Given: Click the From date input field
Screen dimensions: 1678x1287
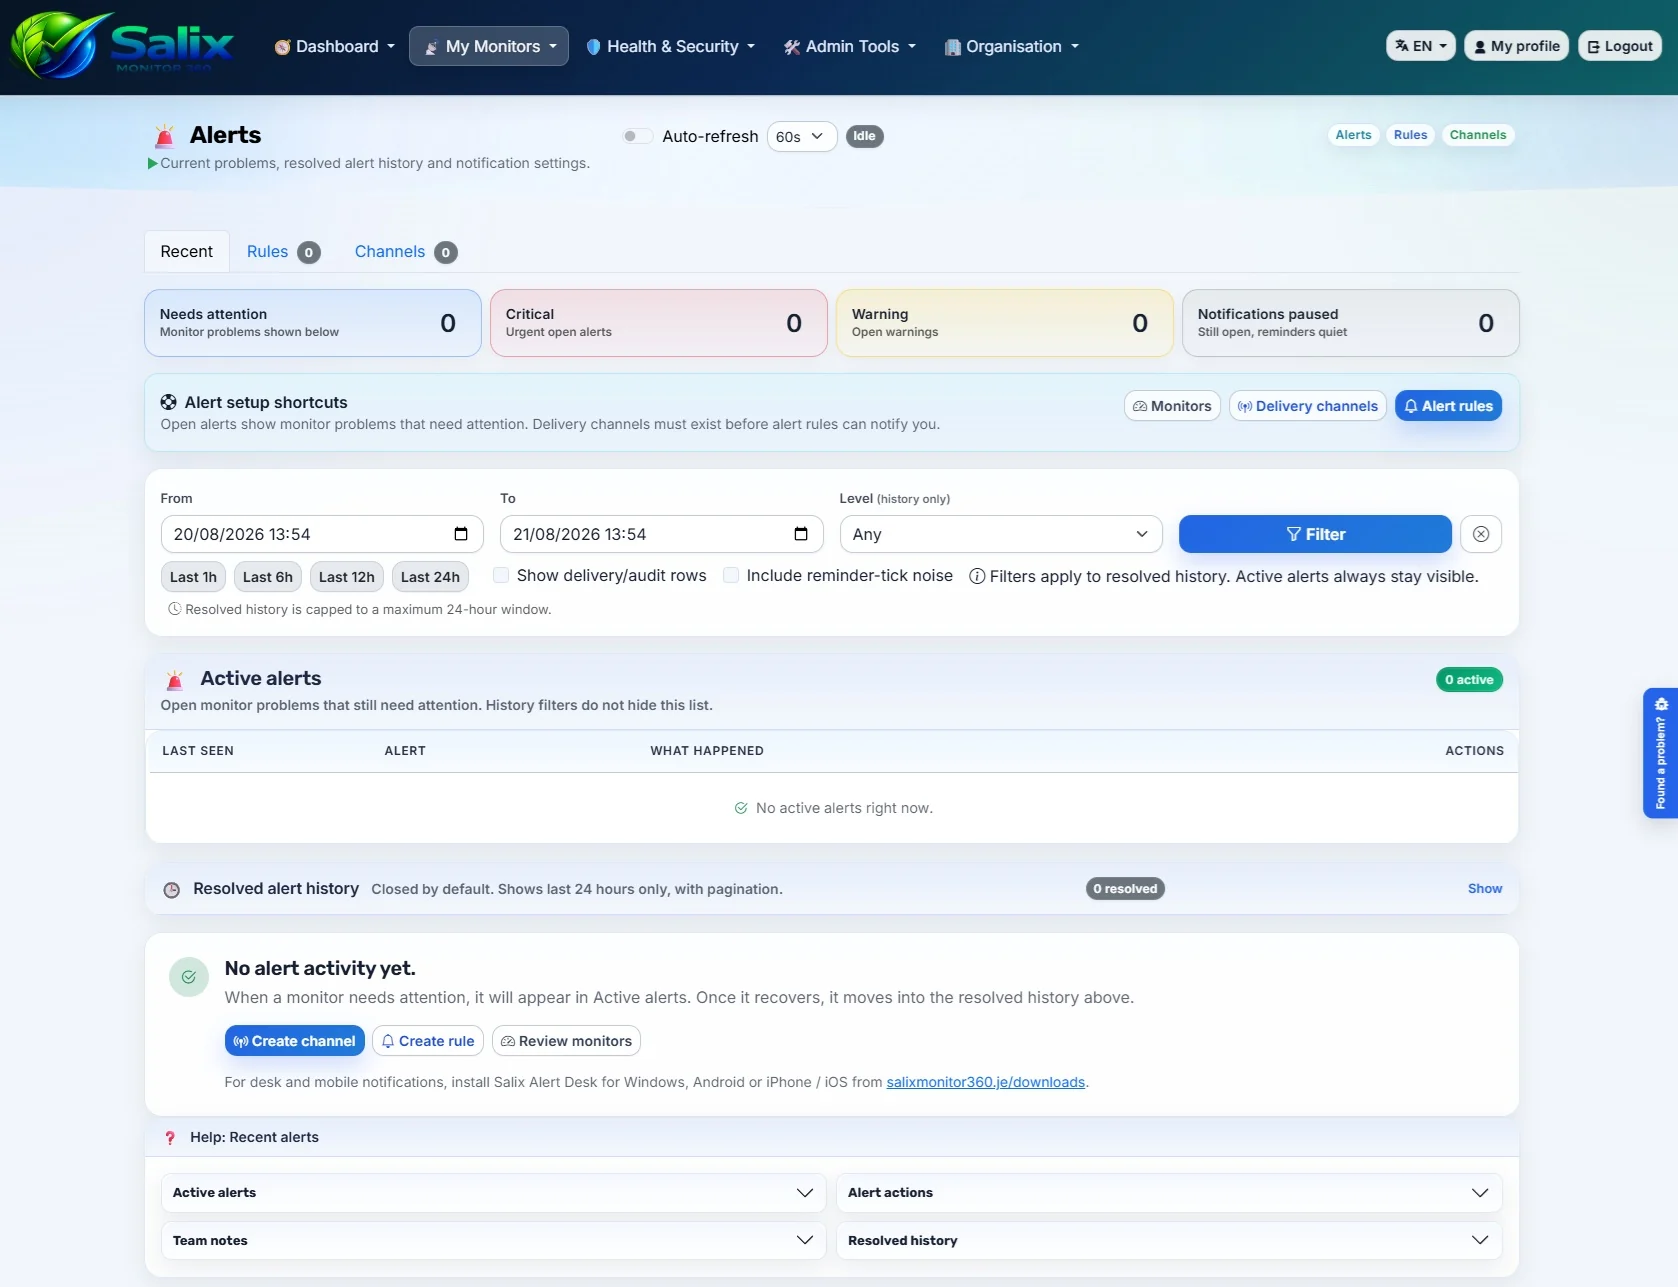Looking at the screenshot, I should click(x=322, y=534).
